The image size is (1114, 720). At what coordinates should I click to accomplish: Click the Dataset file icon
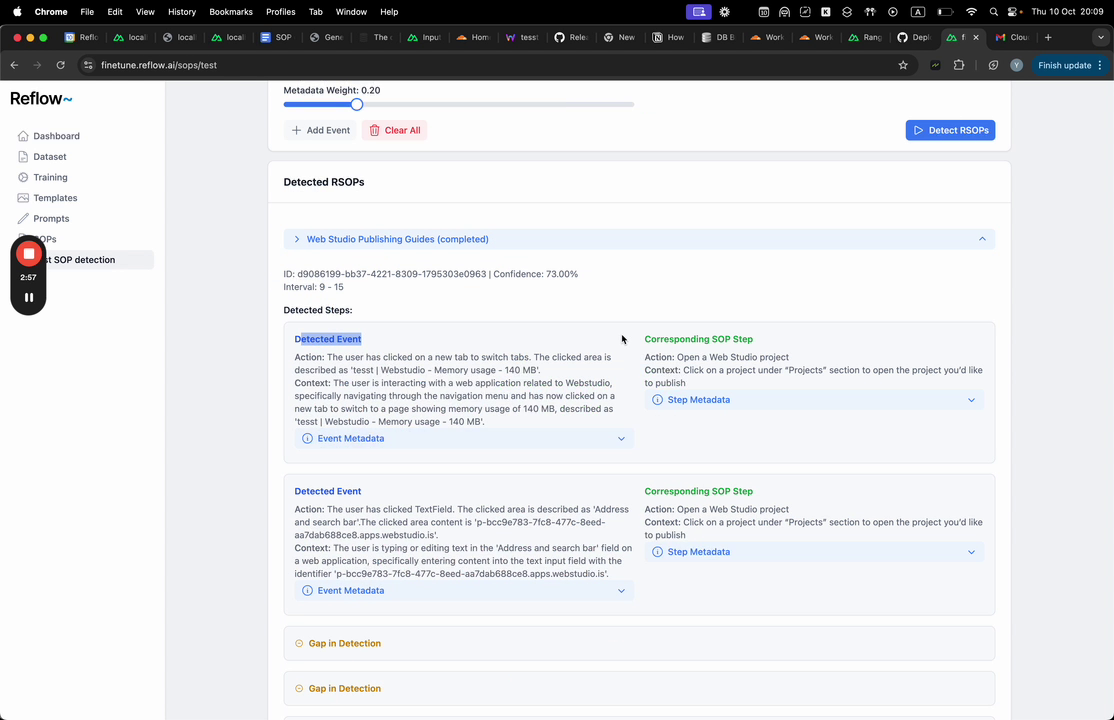click(23, 156)
